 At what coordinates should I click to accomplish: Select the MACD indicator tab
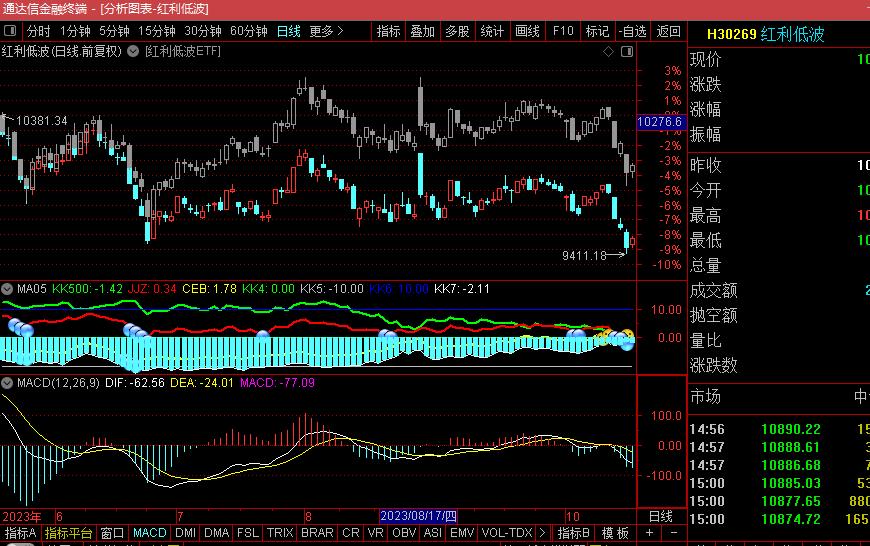150,533
